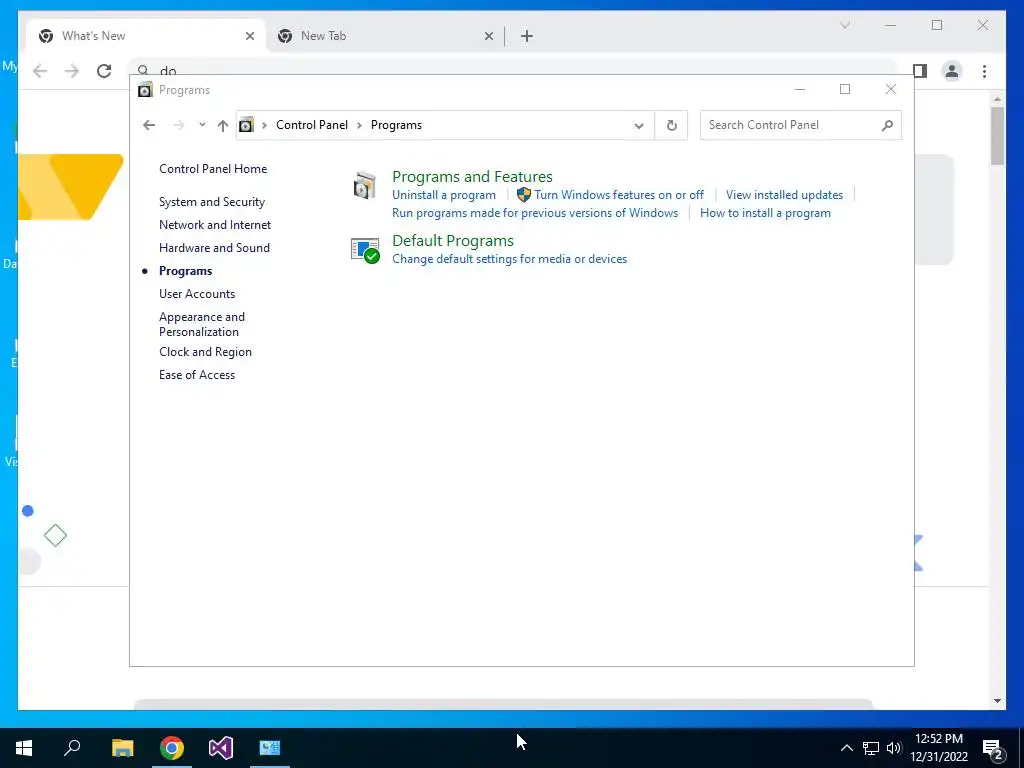Click the network tray icon
Viewport: 1024px width, 768px height.
[871, 748]
